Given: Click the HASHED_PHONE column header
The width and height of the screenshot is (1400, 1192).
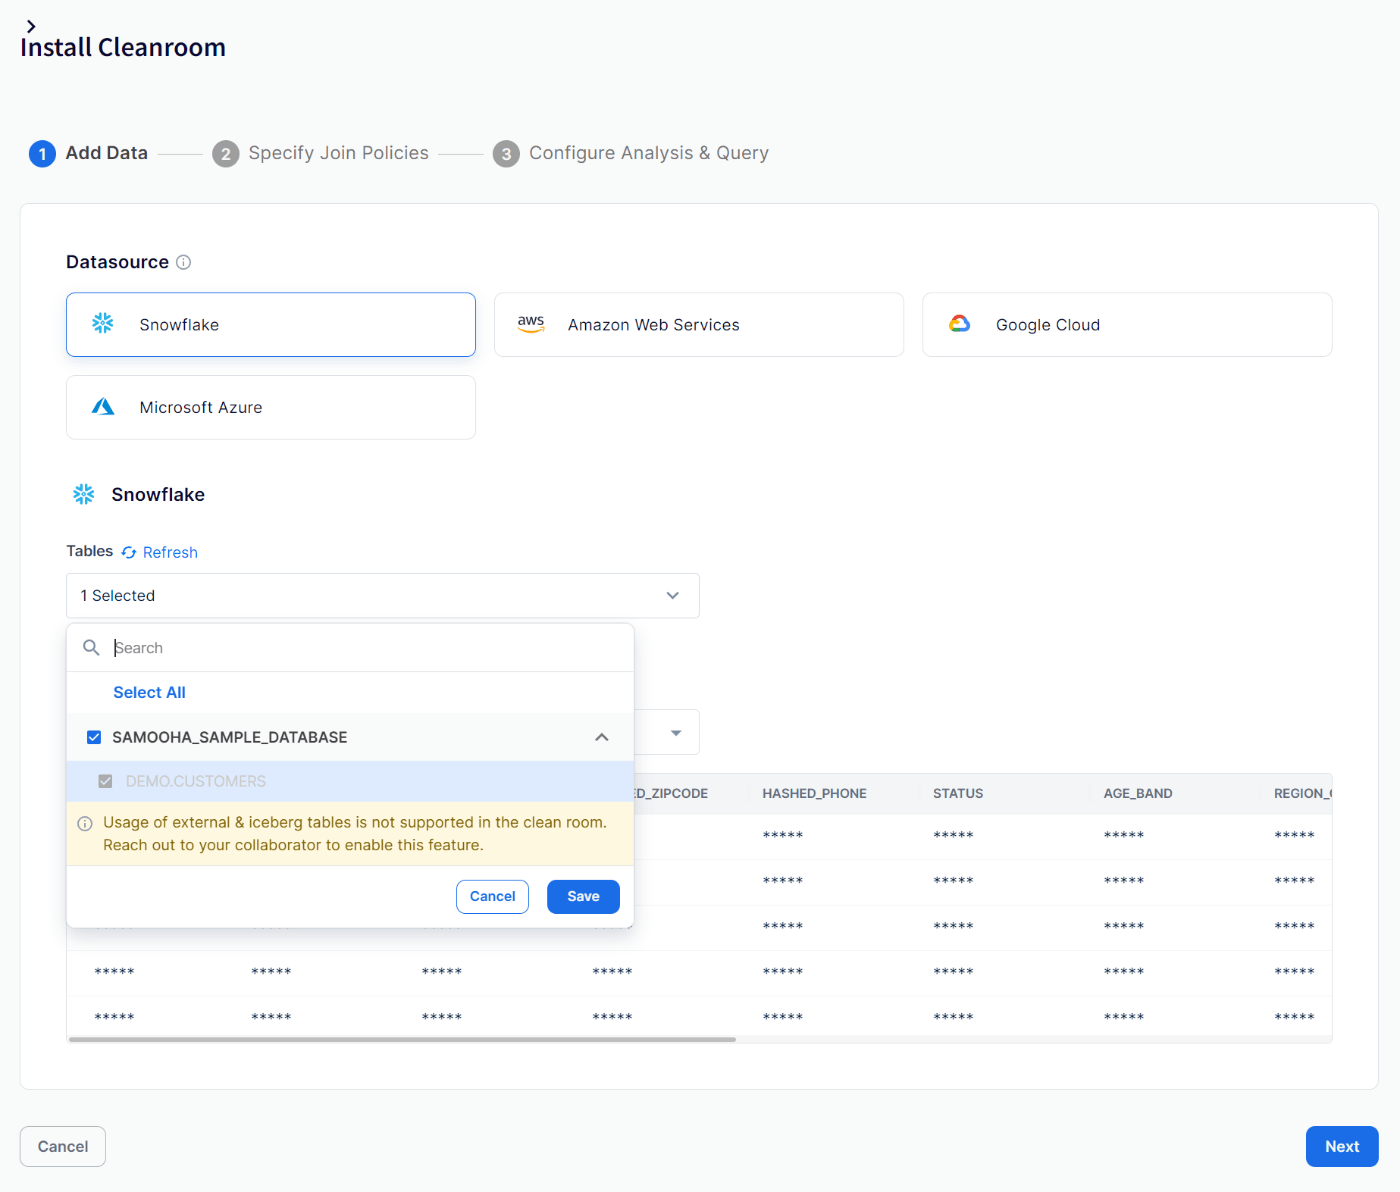Looking at the screenshot, I should (x=814, y=793).
